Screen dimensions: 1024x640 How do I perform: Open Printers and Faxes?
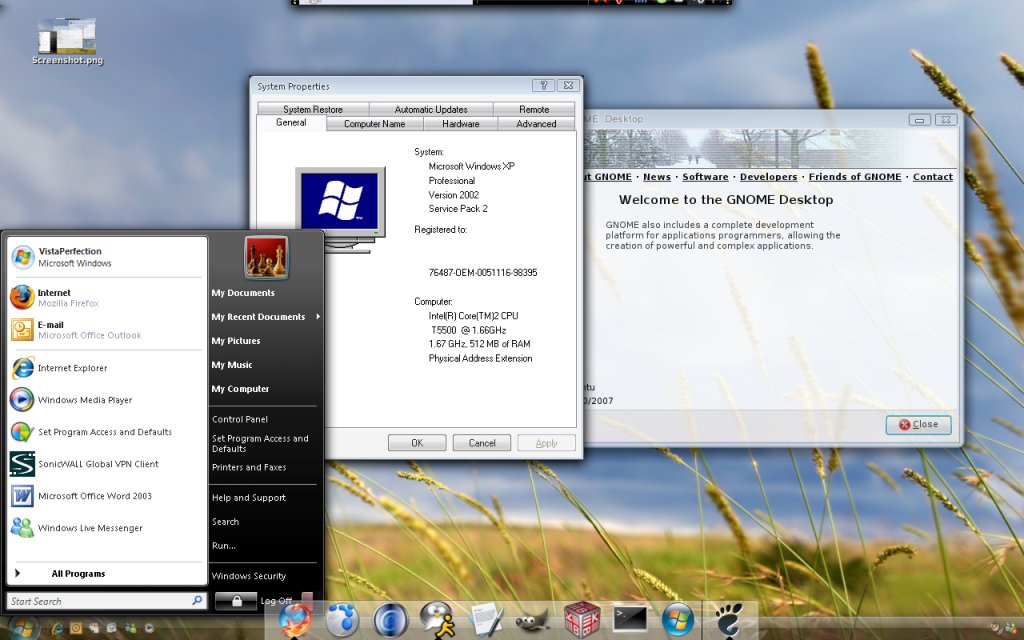(x=249, y=468)
